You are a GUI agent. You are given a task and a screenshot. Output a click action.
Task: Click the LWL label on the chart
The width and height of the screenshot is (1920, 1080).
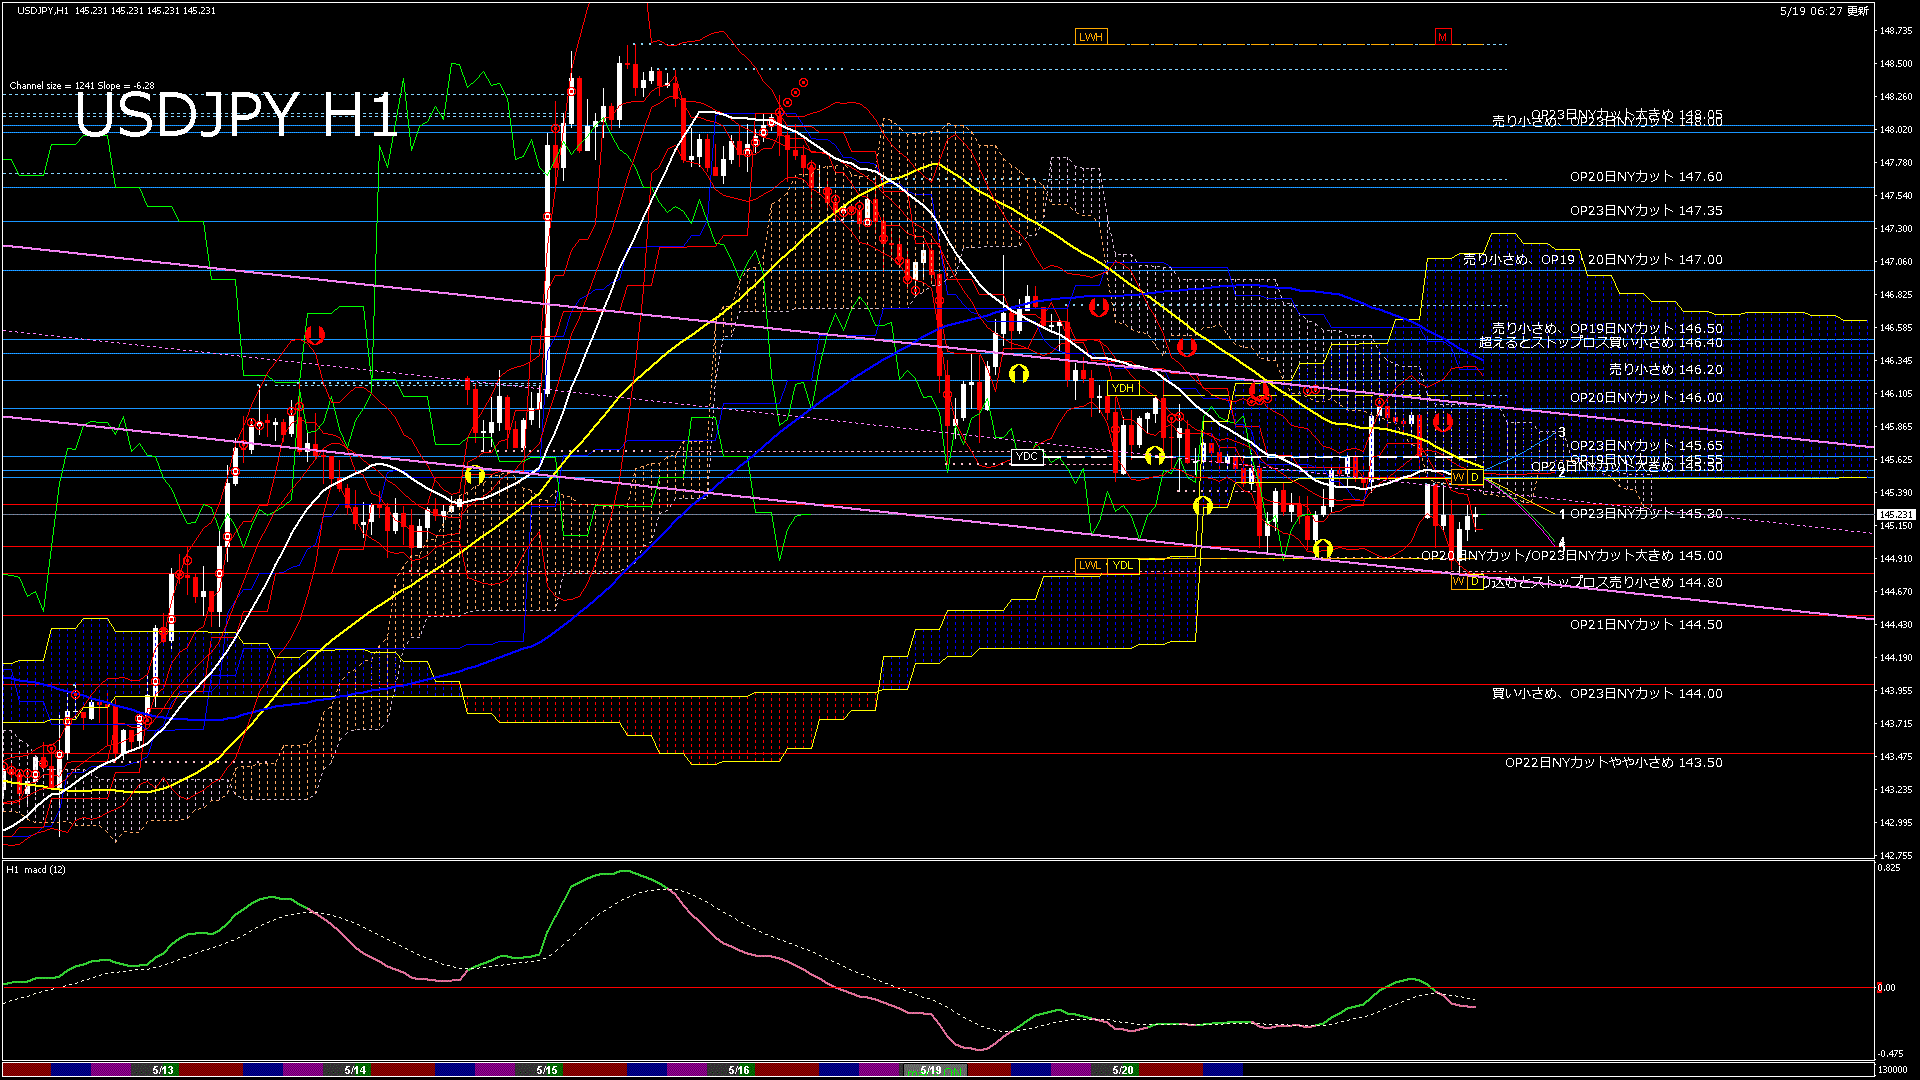(x=1089, y=566)
